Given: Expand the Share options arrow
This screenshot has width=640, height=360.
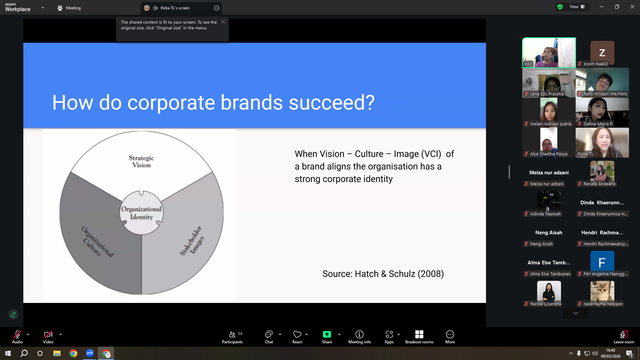Looking at the screenshot, I should tap(339, 334).
